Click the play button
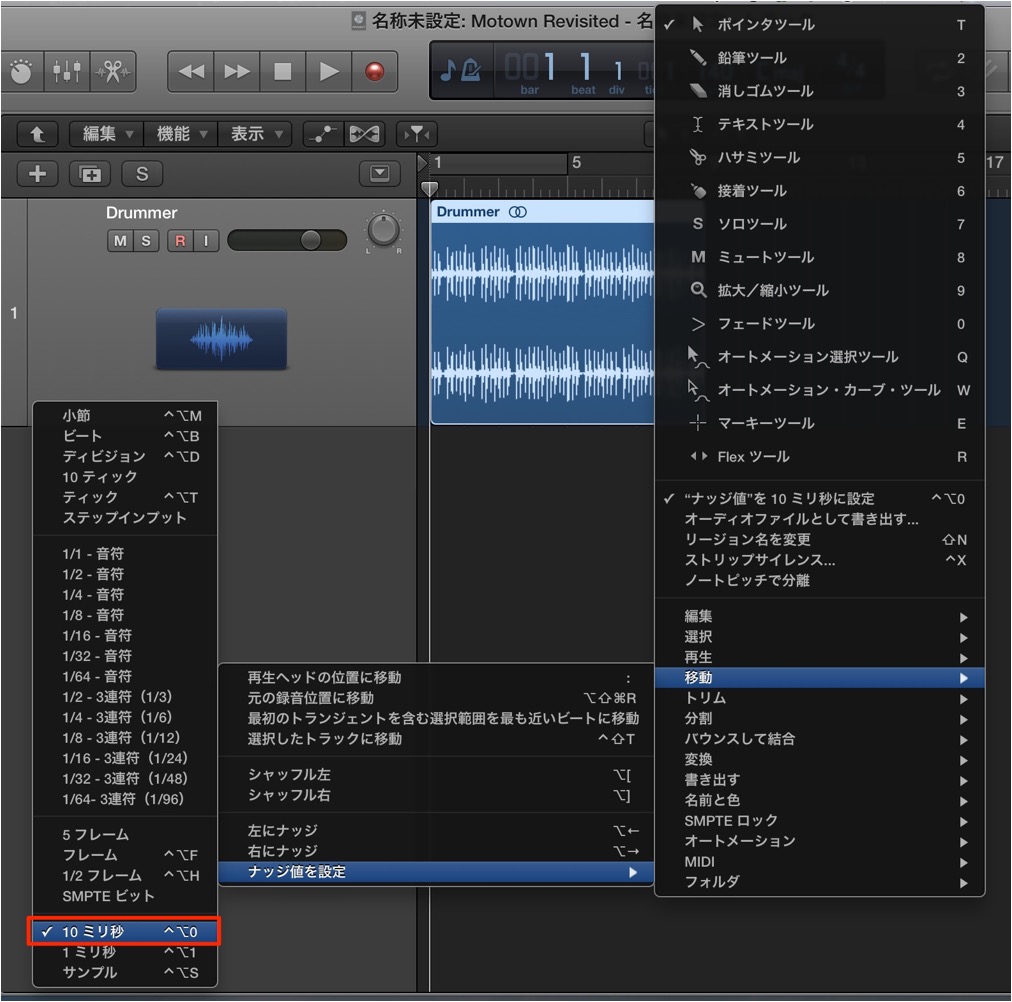The image size is (1012, 1002). pyautogui.click(x=329, y=71)
